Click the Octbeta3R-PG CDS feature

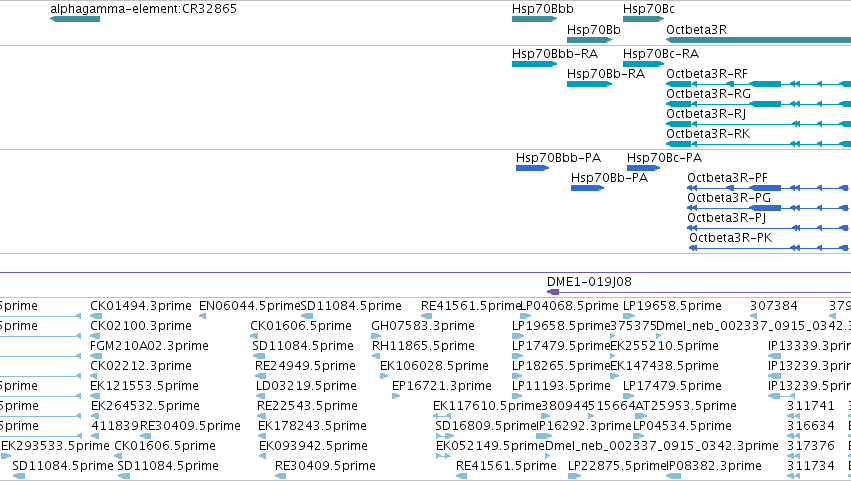click(x=769, y=208)
